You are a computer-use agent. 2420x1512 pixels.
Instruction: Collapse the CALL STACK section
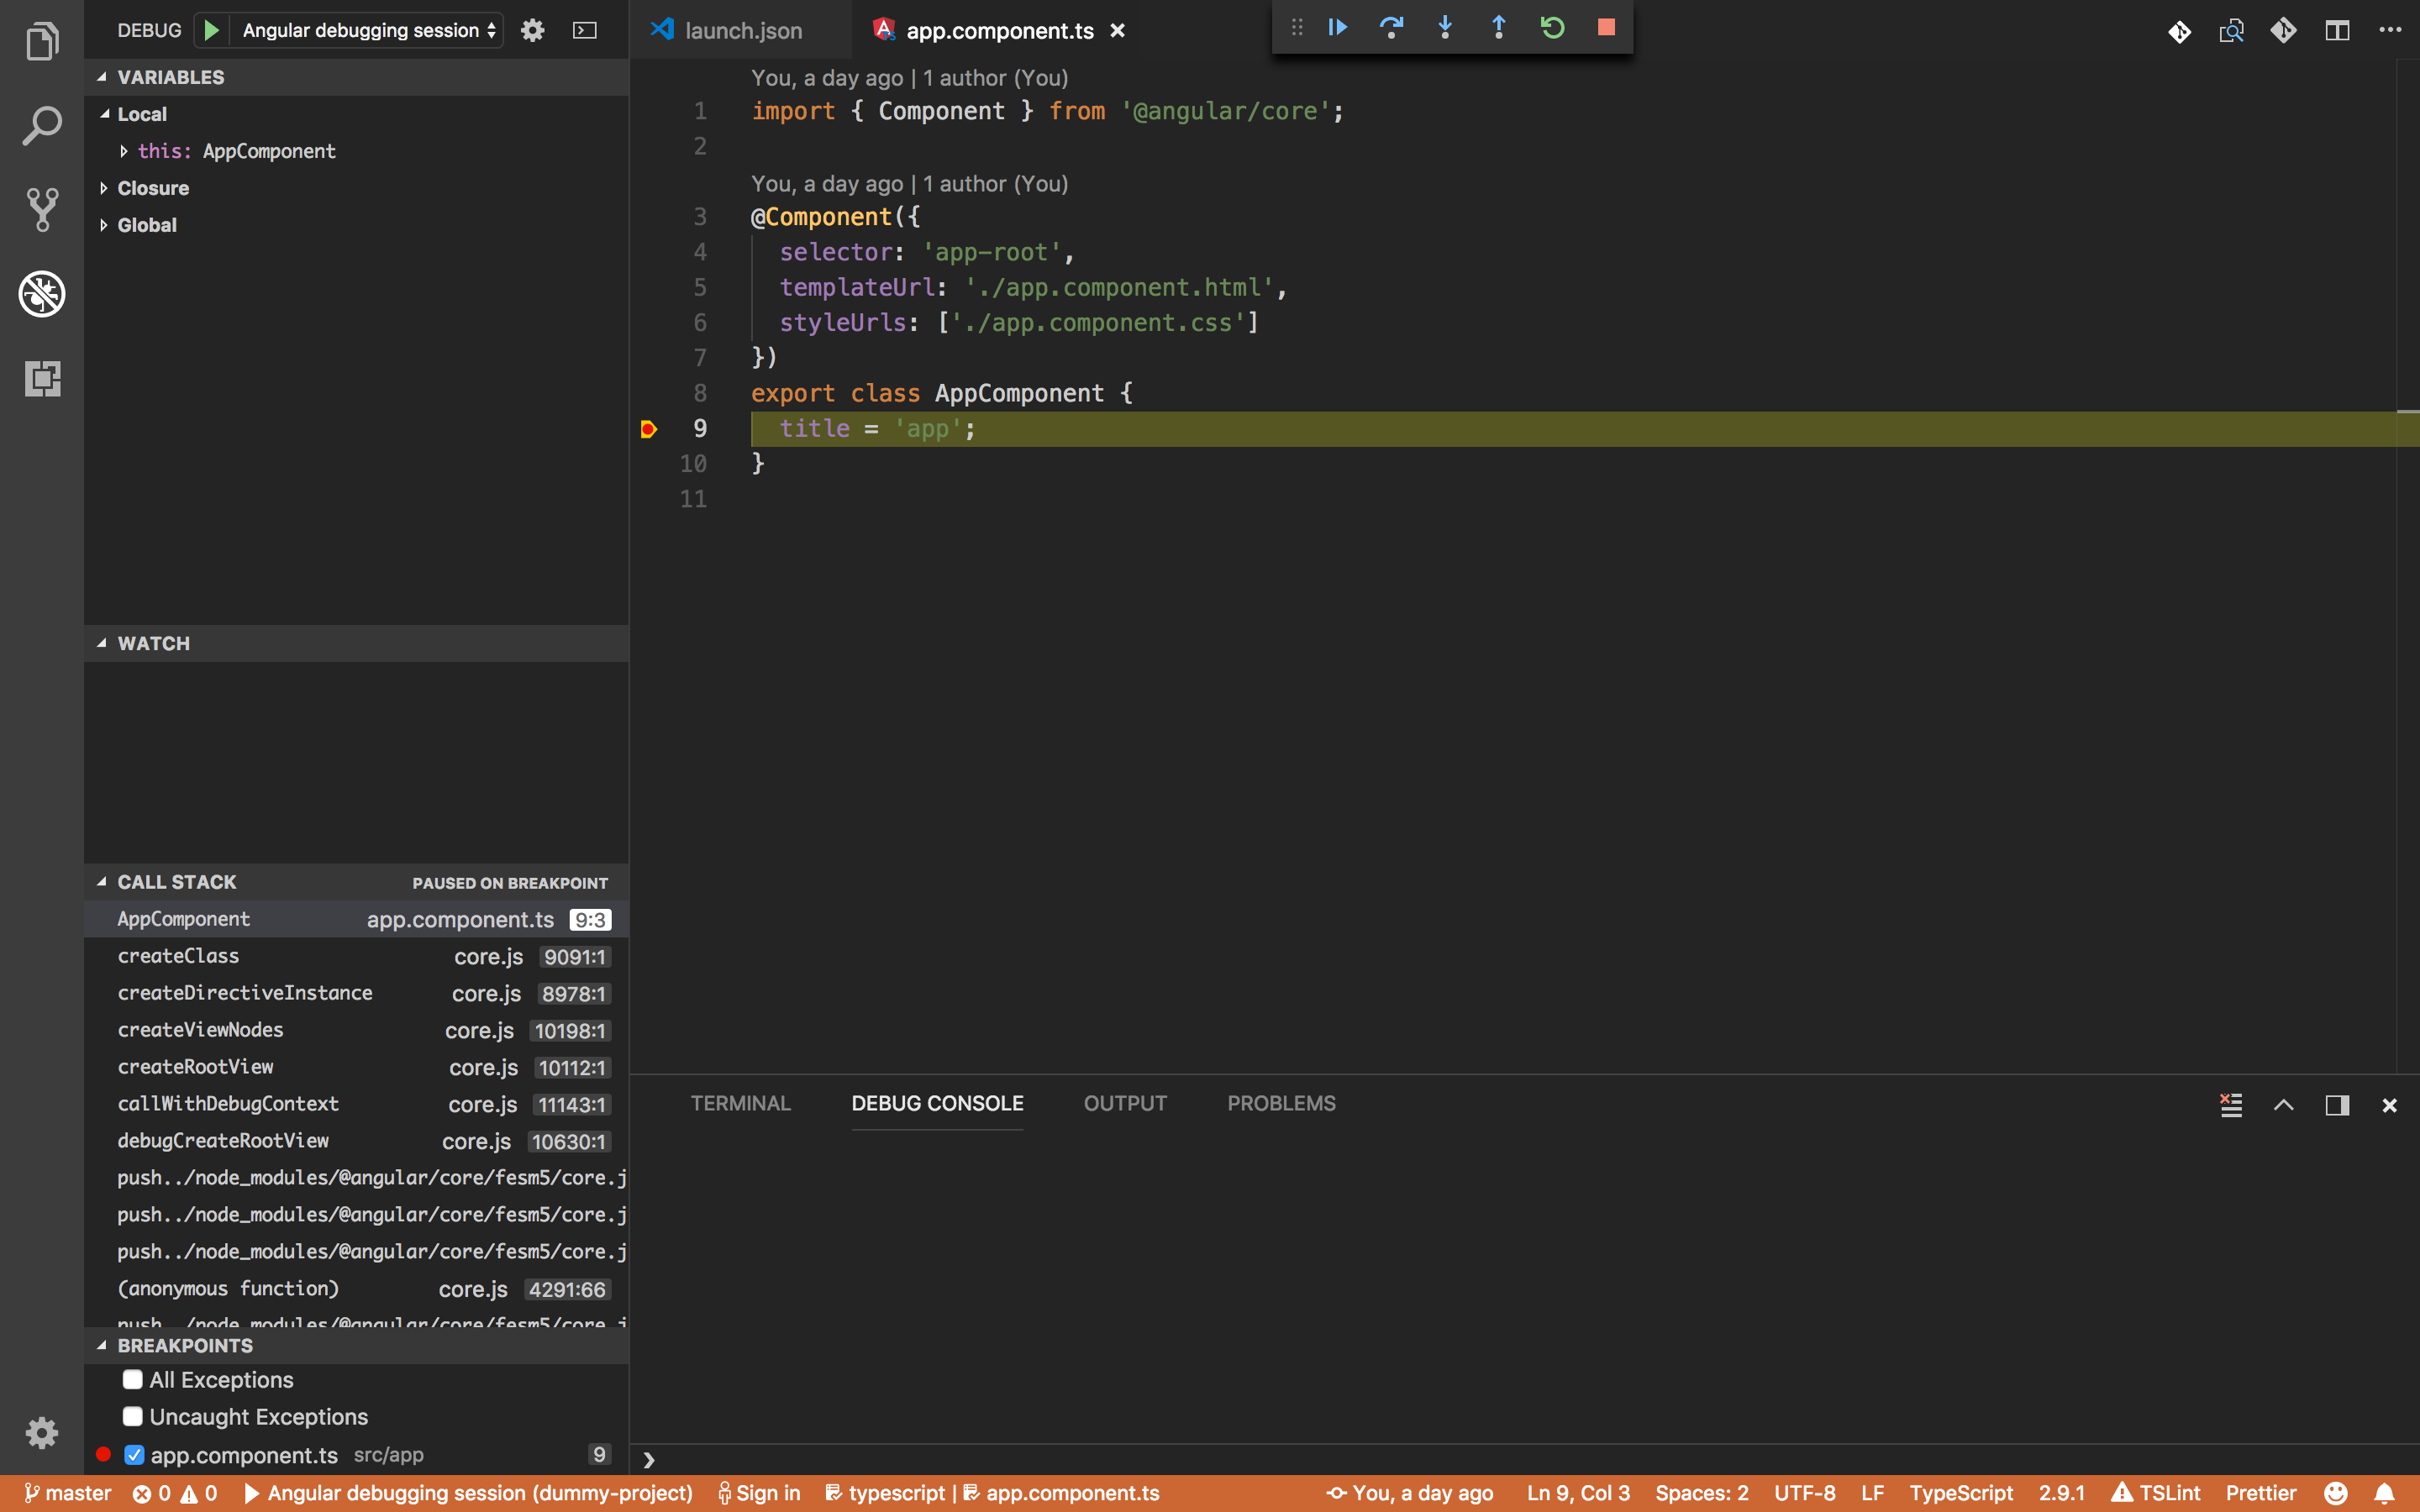102,882
